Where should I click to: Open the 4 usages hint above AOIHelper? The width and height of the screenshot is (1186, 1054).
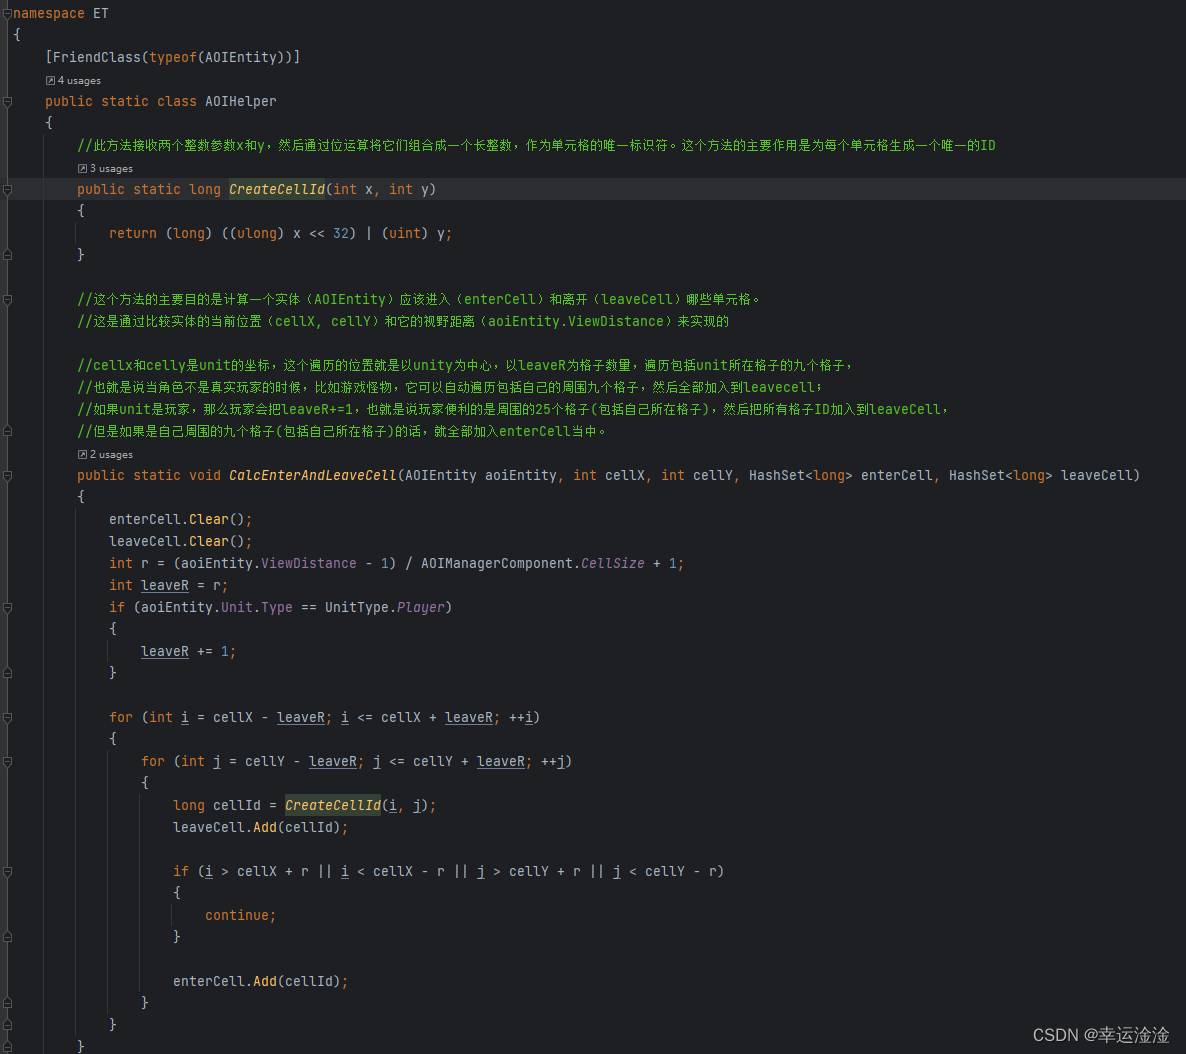[x=73, y=80]
